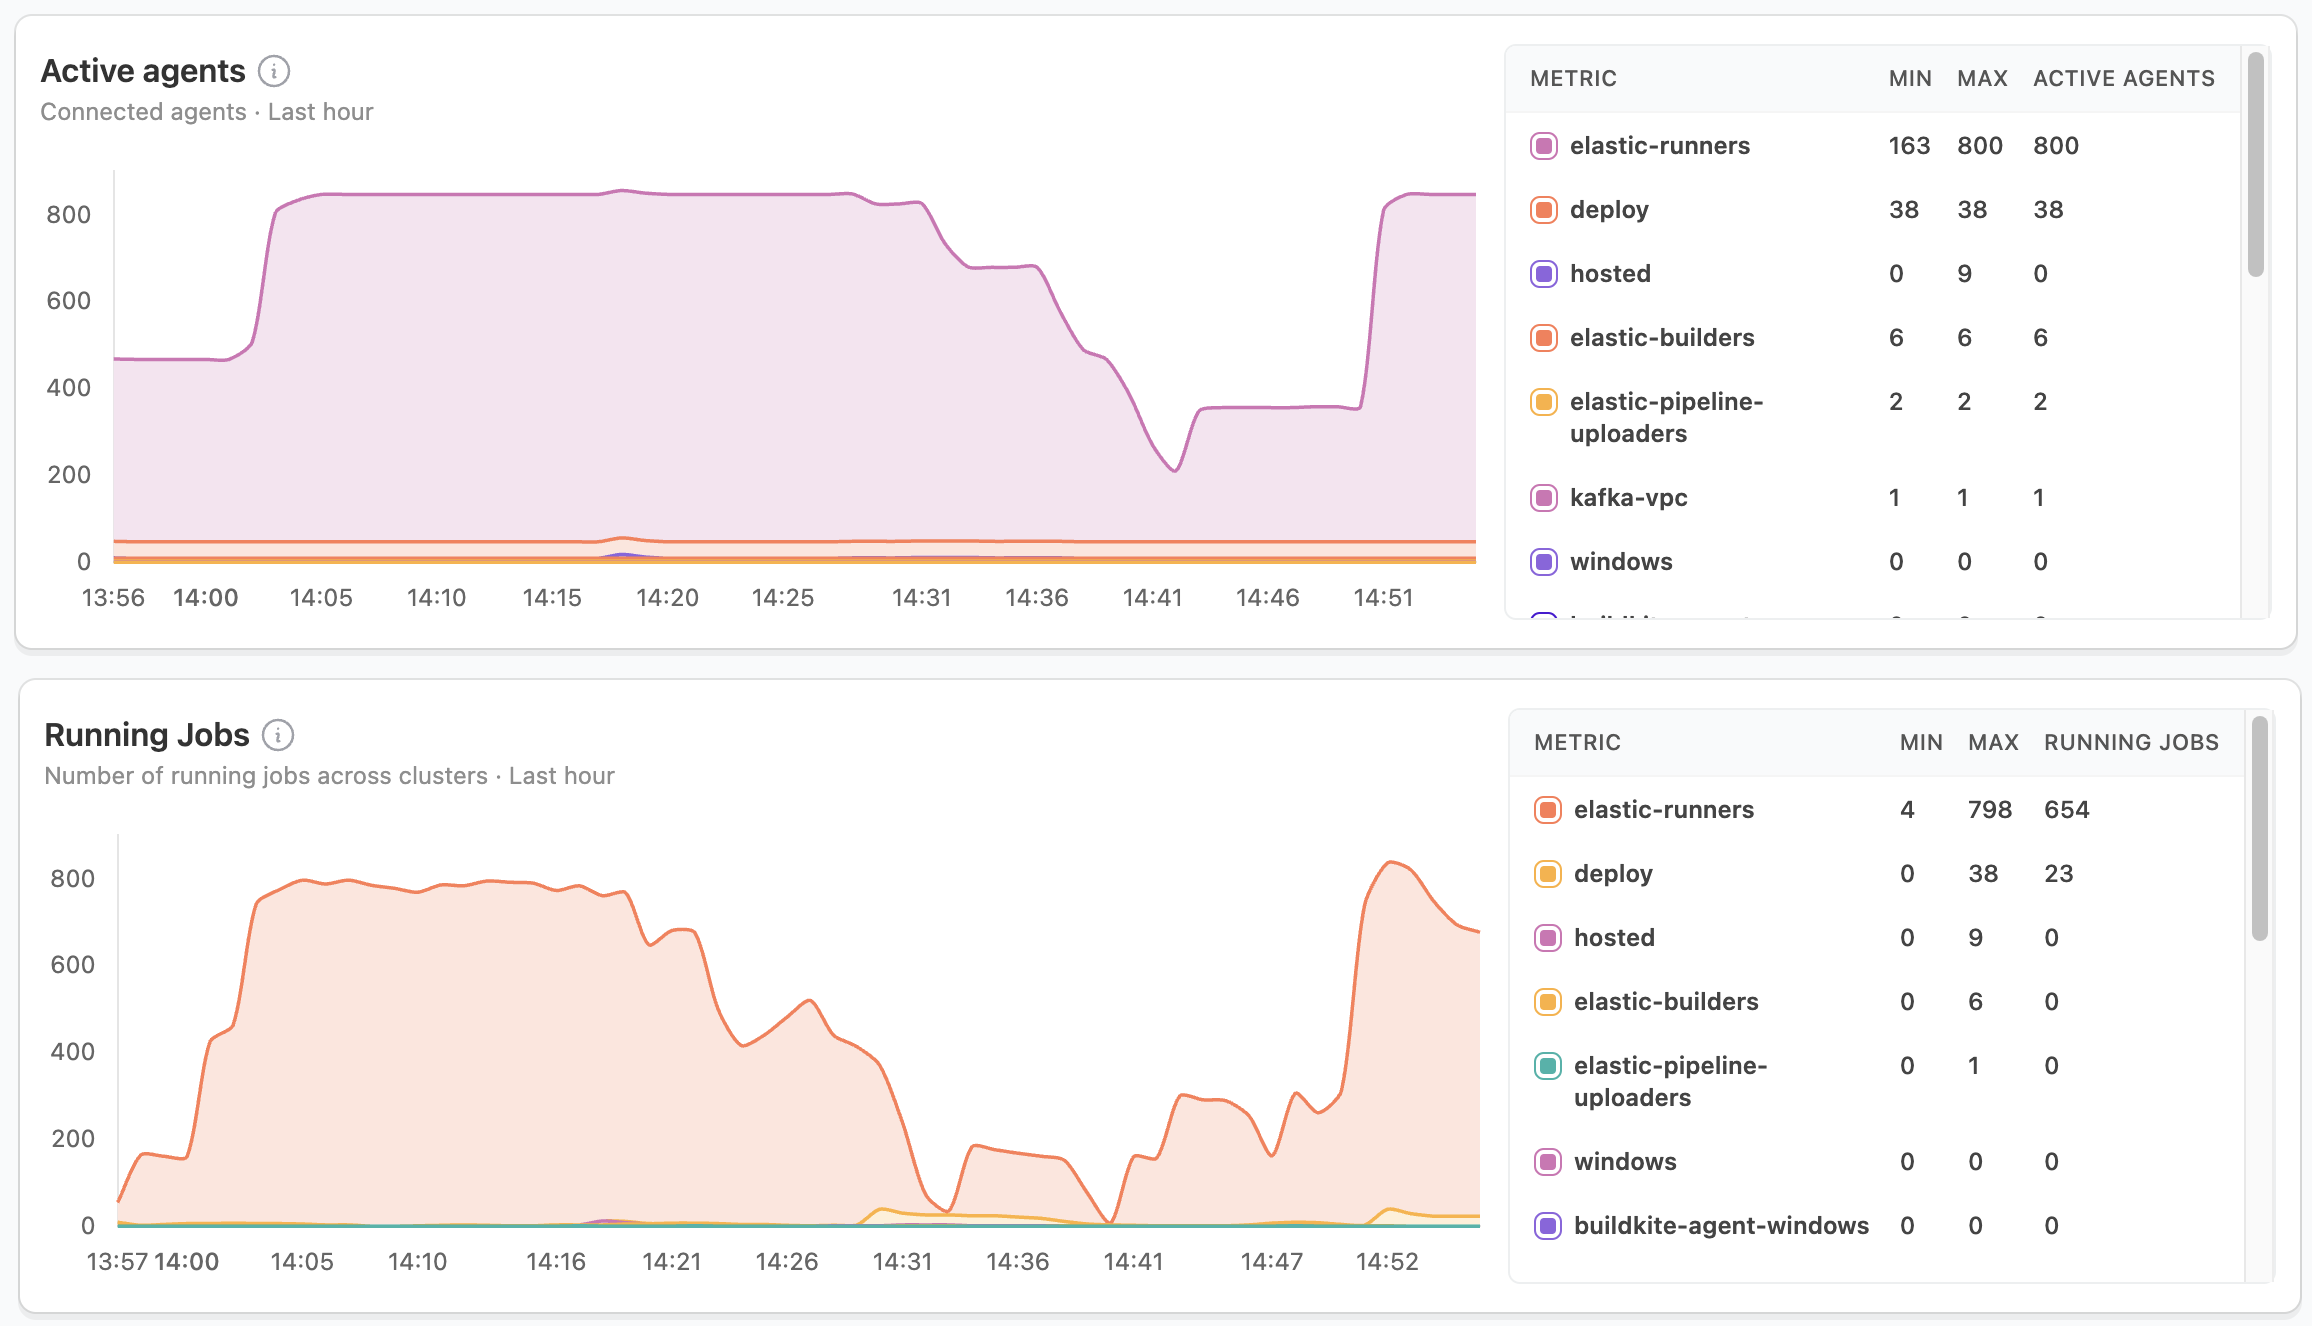The image size is (2312, 1326).
Task: Click the windows swatch icon in Running Jobs legend
Action: click(1547, 1161)
